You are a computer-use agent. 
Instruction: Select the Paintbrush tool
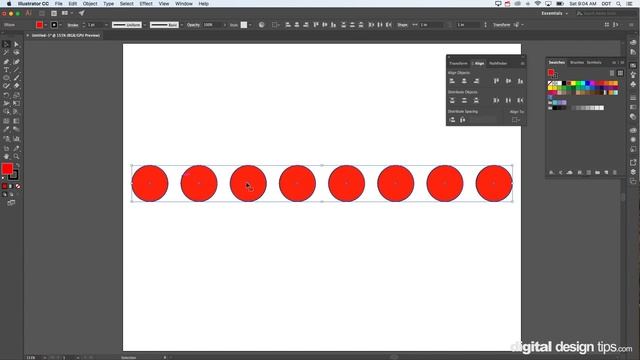click(x=16, y=78)
